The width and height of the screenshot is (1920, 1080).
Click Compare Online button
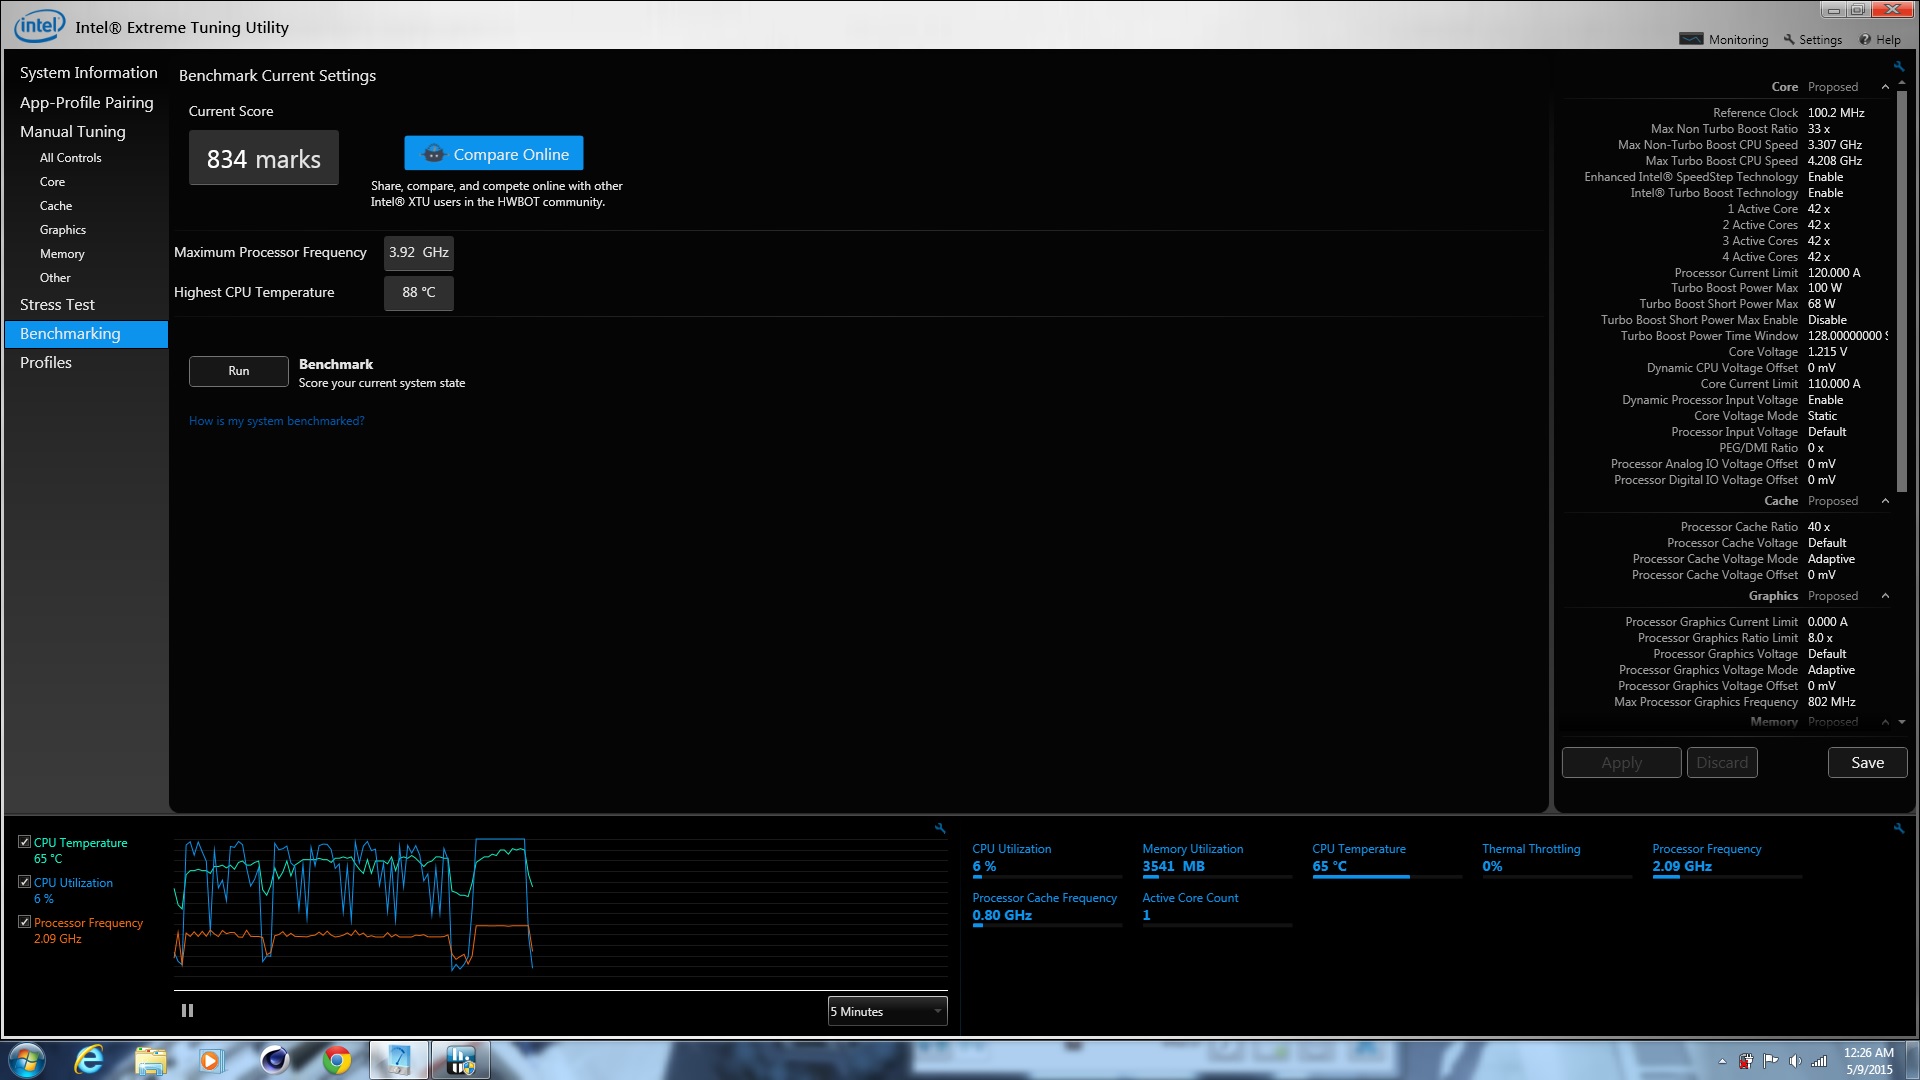click(x=493, y=154)
